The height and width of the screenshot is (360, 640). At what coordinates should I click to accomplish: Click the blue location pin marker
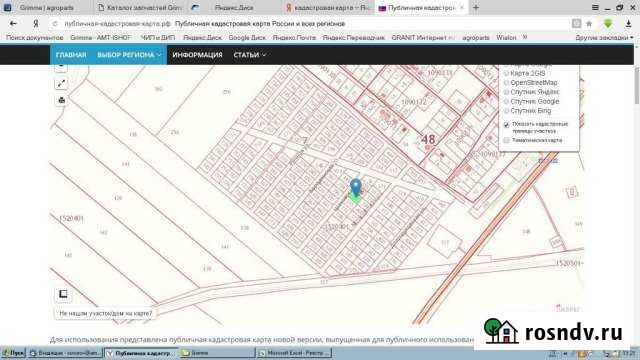(x=356, y=187)
